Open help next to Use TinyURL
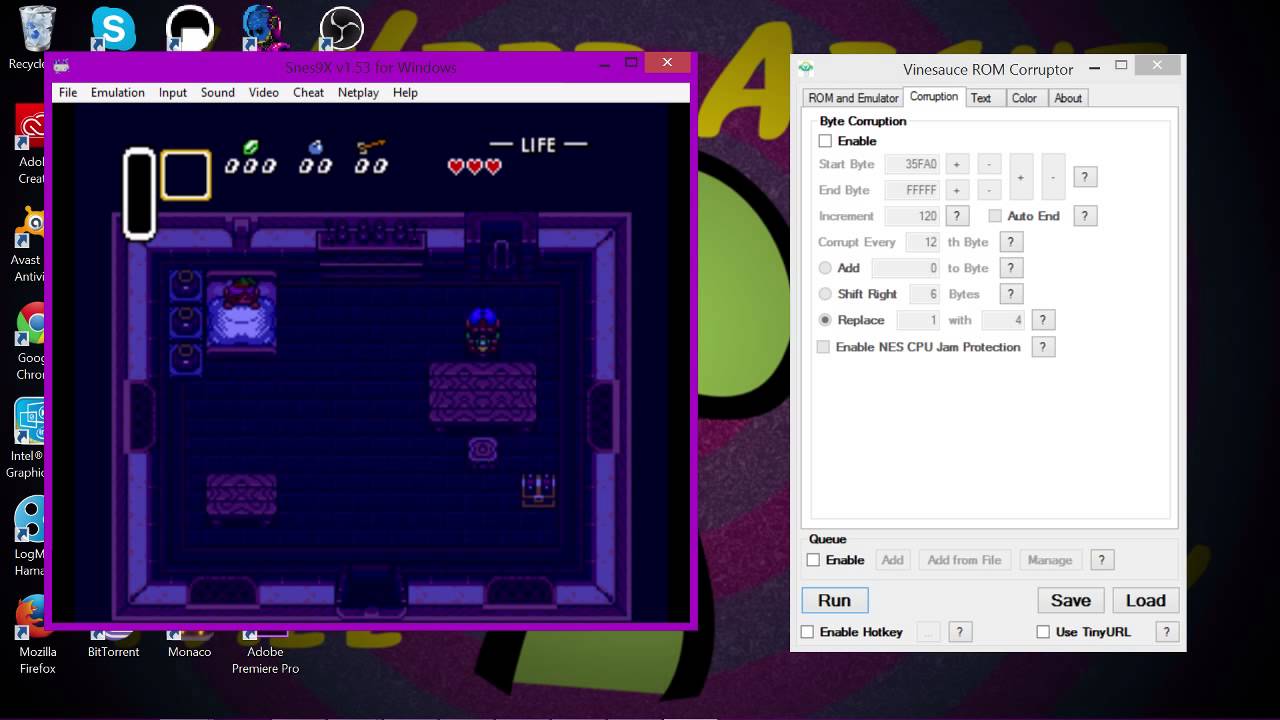Image resolution: width=1280 pixels, height=720 pixels. [x=1166, y=632]
